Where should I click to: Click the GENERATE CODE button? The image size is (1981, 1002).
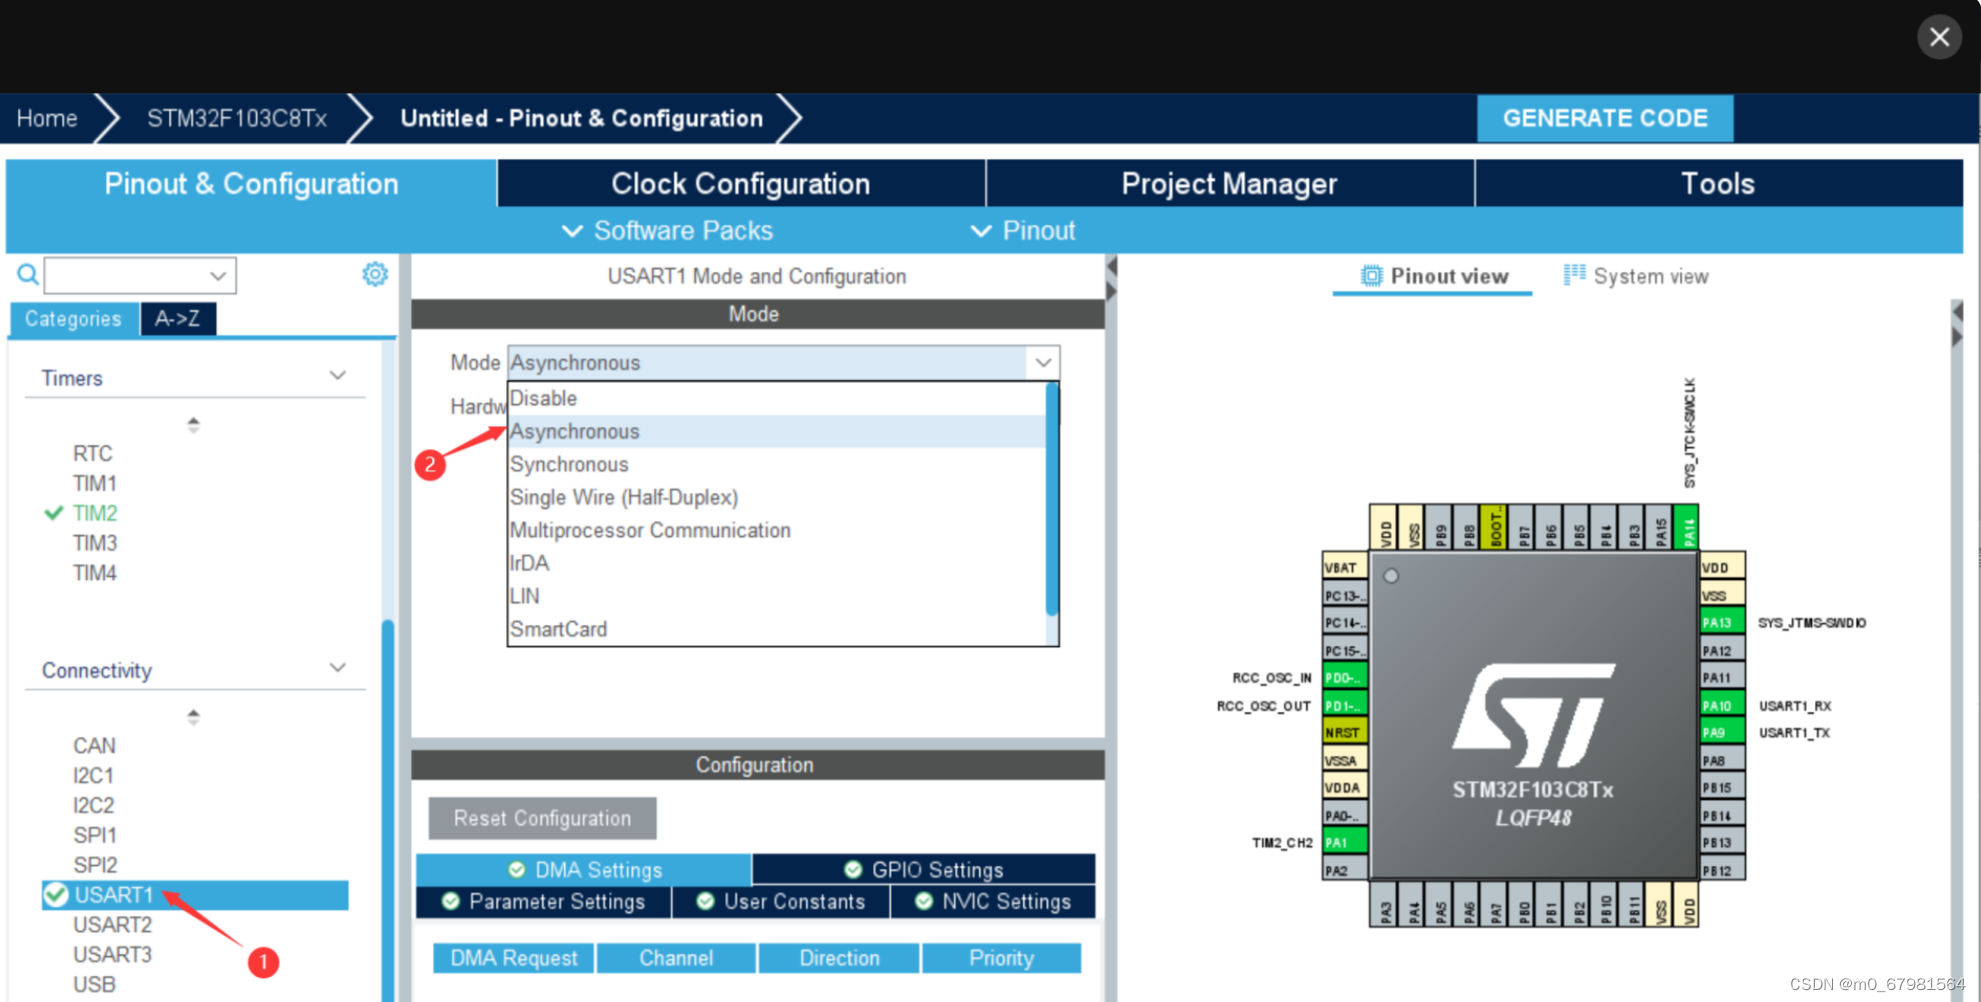pyautogui.click(x=1605, y=118)
